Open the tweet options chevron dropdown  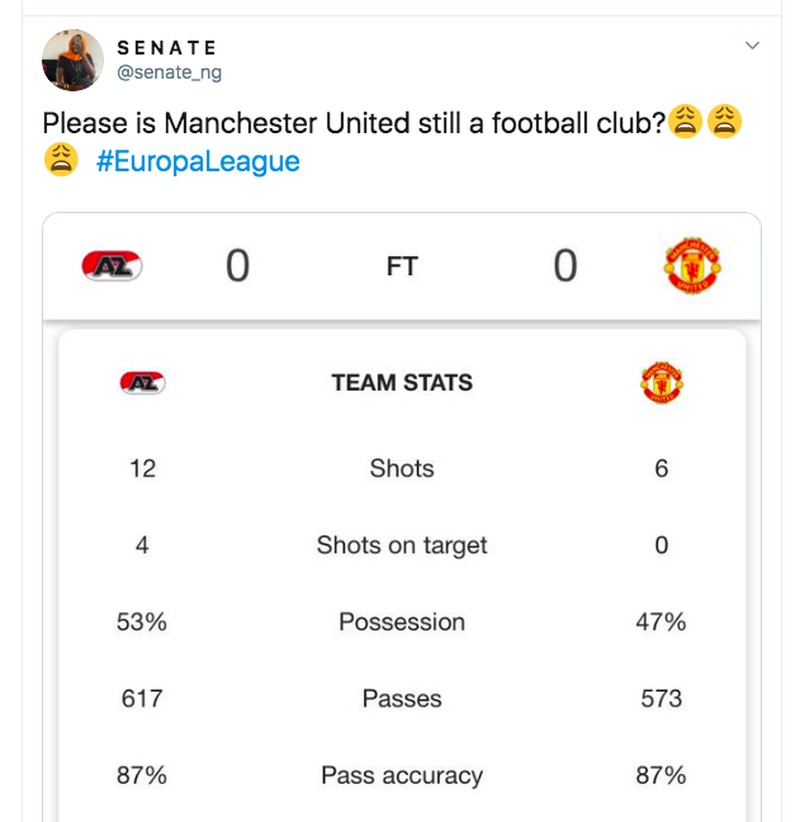[x=753, y=46]
